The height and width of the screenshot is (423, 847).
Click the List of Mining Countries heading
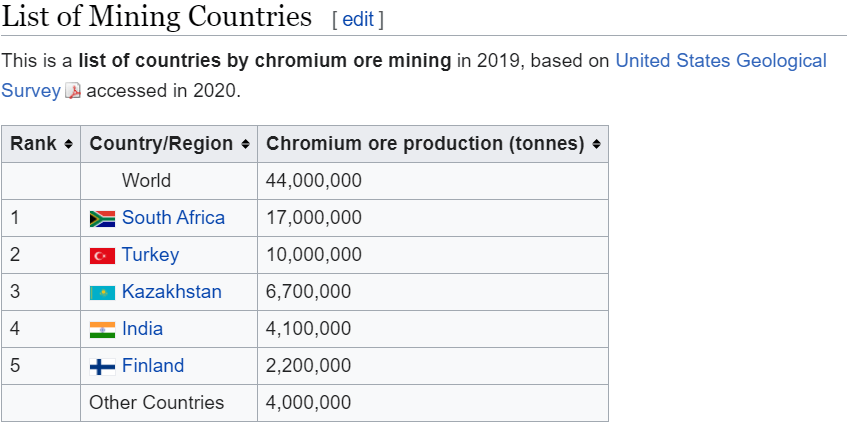(x=157, y=18)
